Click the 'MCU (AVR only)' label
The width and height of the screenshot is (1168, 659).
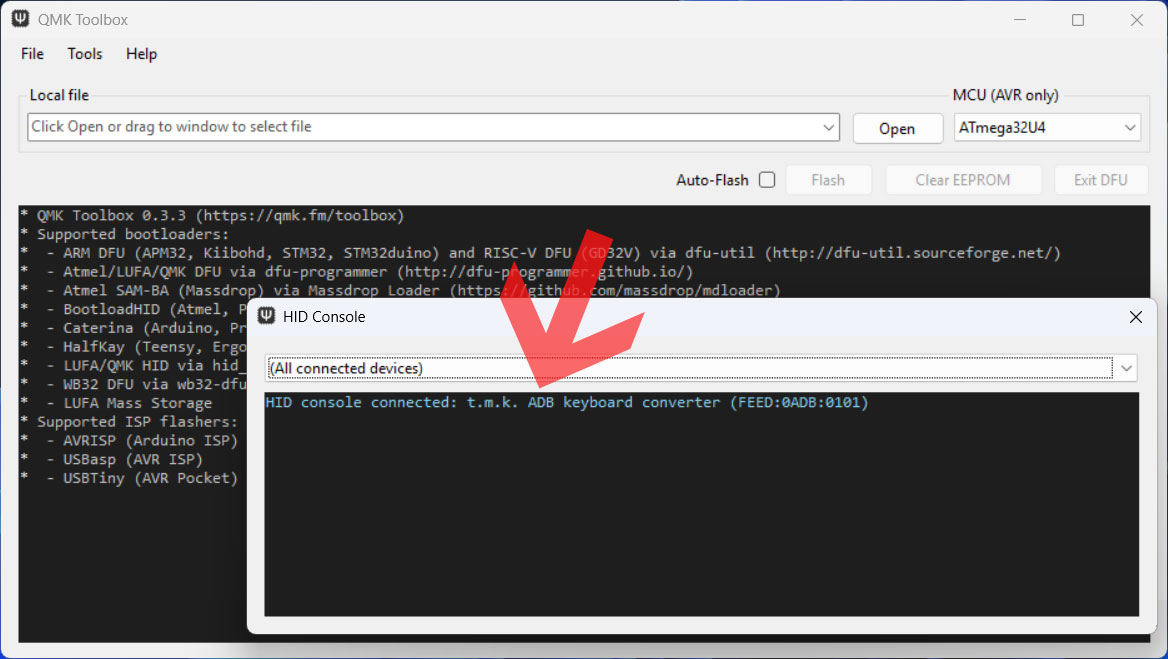pos(1005,95)
